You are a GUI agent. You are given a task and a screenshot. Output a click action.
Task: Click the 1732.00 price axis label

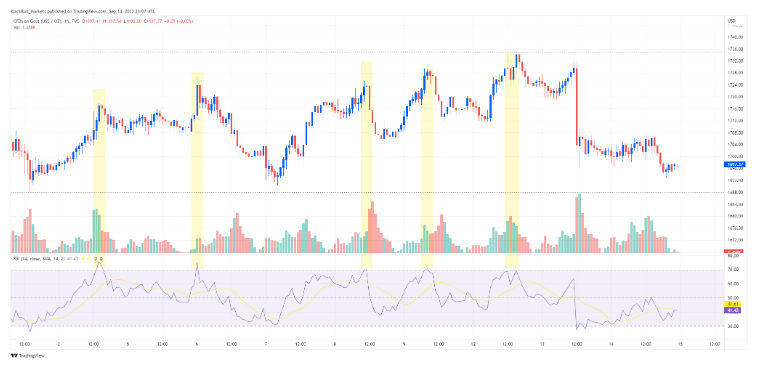click(x=736, y=61)
